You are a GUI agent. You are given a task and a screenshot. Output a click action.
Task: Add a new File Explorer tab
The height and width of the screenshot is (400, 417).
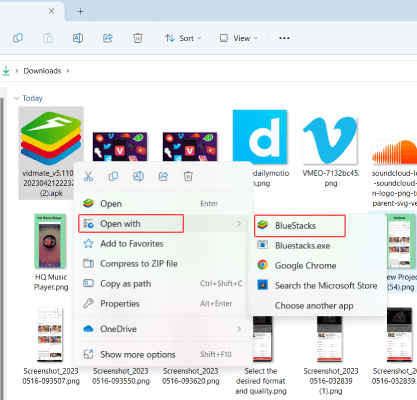[80, 12]
